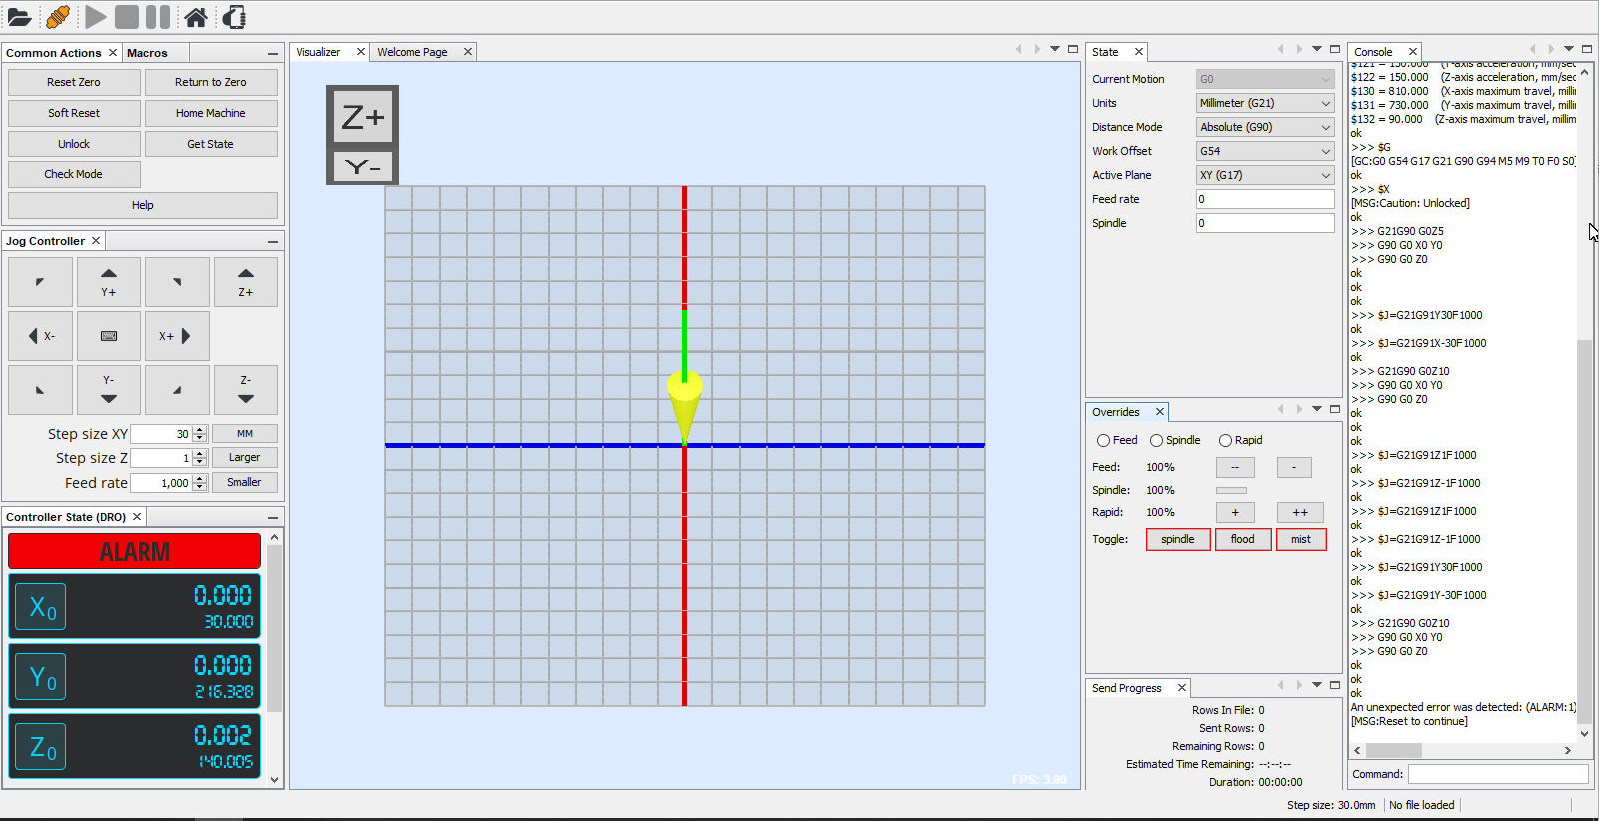This screenshot has height=821, width=1599.
Task: Jog diagonally up-left in Jog Controller
Action: pyautogui.click(x=40, y=282)
